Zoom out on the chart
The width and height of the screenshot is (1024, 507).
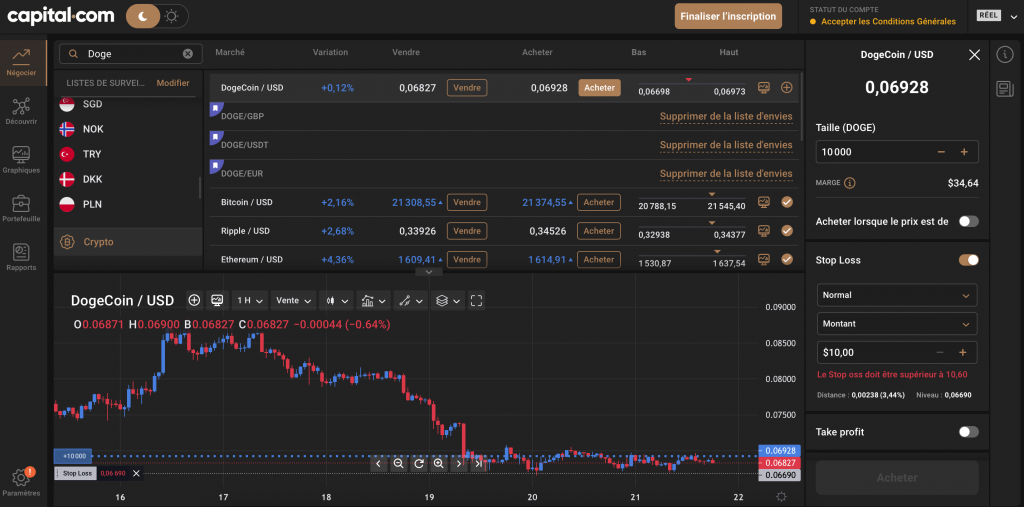pyautogui.click(x=398, y=464)
